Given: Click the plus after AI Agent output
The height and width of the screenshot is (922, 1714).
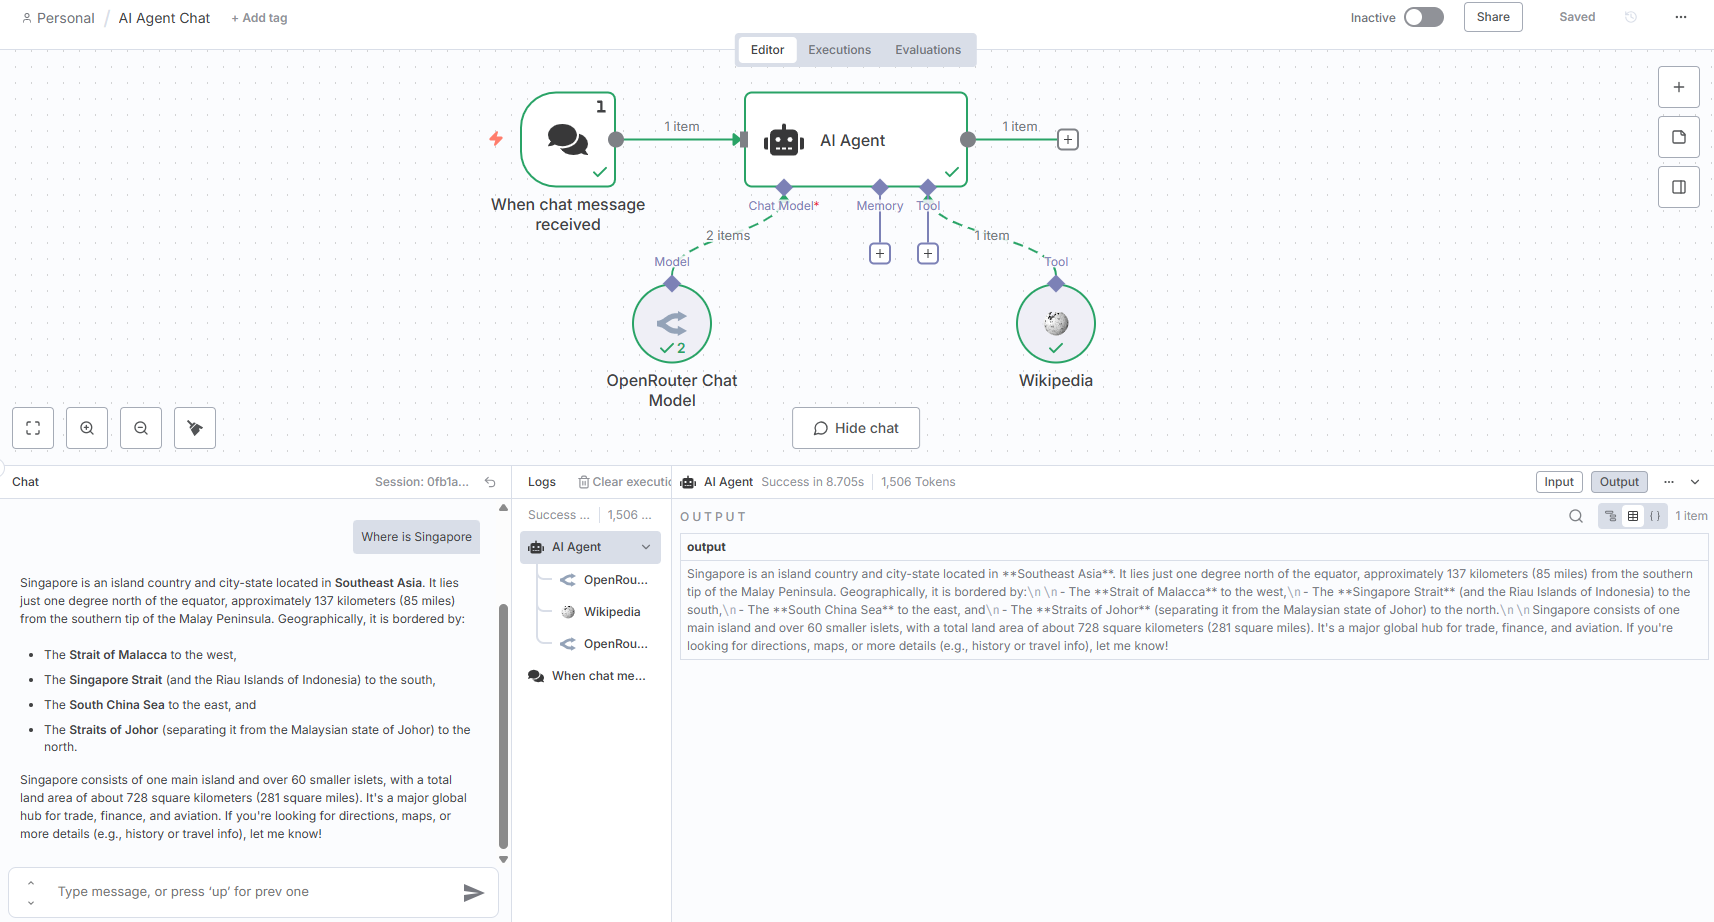Looking at the screenshot, I should [1068, 140].
